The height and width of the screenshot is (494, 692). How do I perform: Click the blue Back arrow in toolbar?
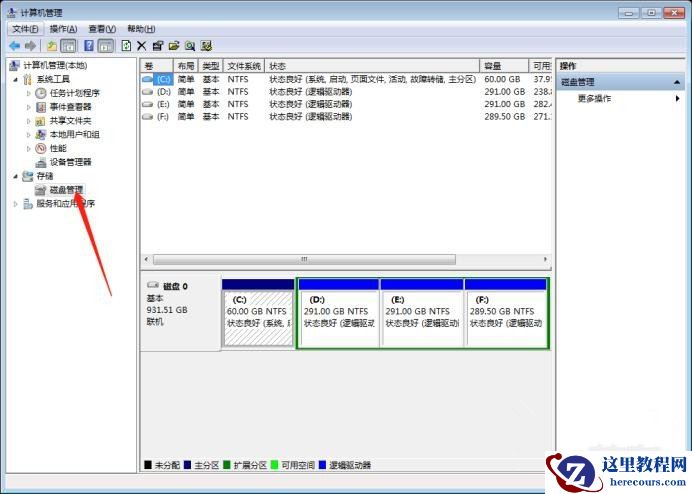[x=15, y=45]
